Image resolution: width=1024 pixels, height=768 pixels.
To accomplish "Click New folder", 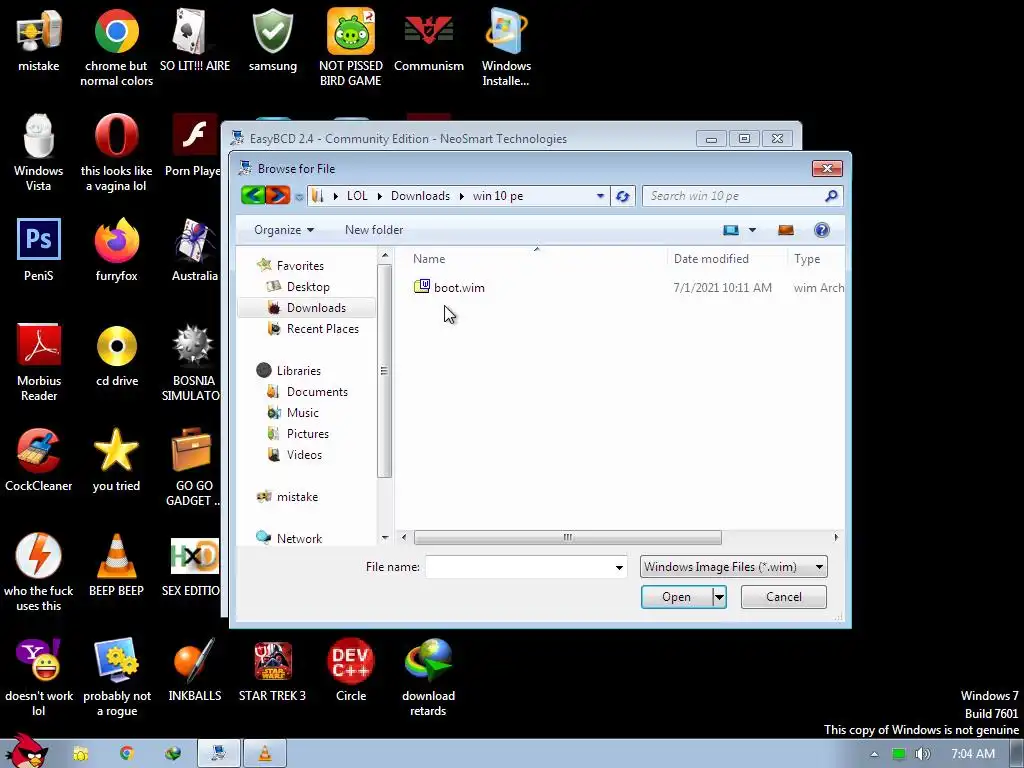I will (374, 230).
